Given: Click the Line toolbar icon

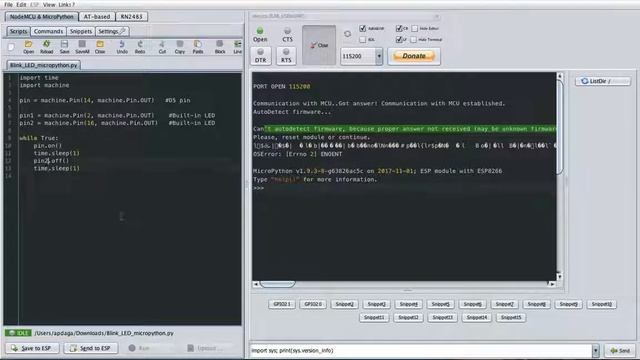Looking at the screenshot, I should click(238, 47).
